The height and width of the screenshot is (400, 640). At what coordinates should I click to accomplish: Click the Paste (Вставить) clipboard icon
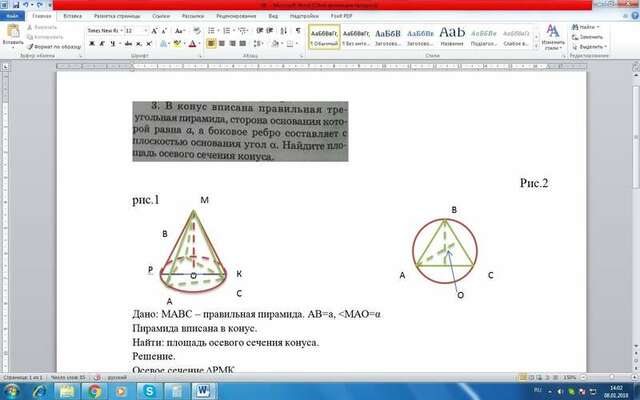13,31
